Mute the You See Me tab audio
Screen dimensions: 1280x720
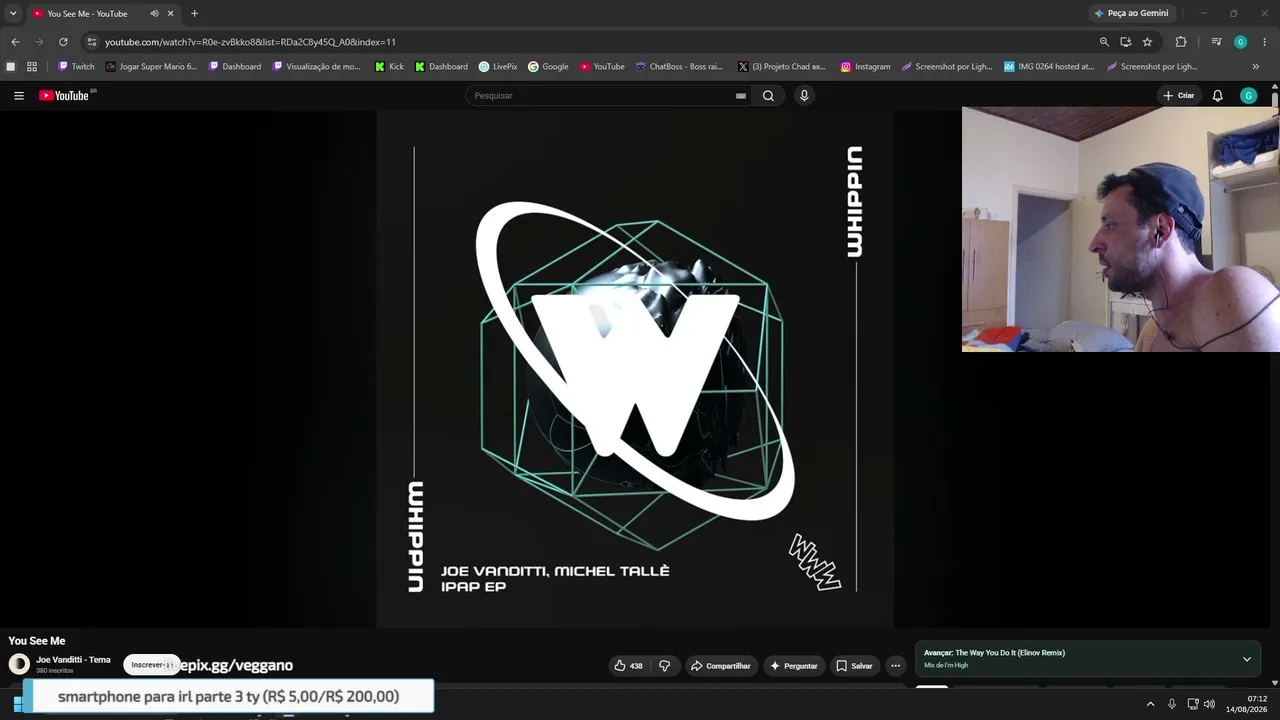[154, 14]
